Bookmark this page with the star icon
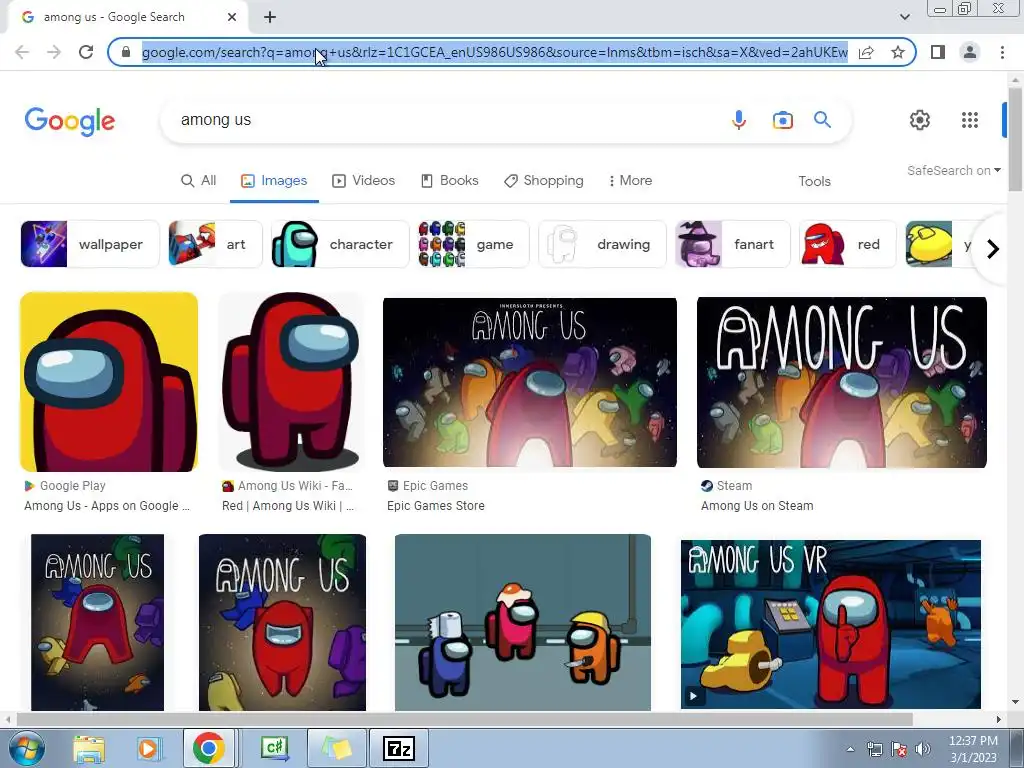Image resolution: width=1024 pixels, height=768 pixels. point(898,52)
